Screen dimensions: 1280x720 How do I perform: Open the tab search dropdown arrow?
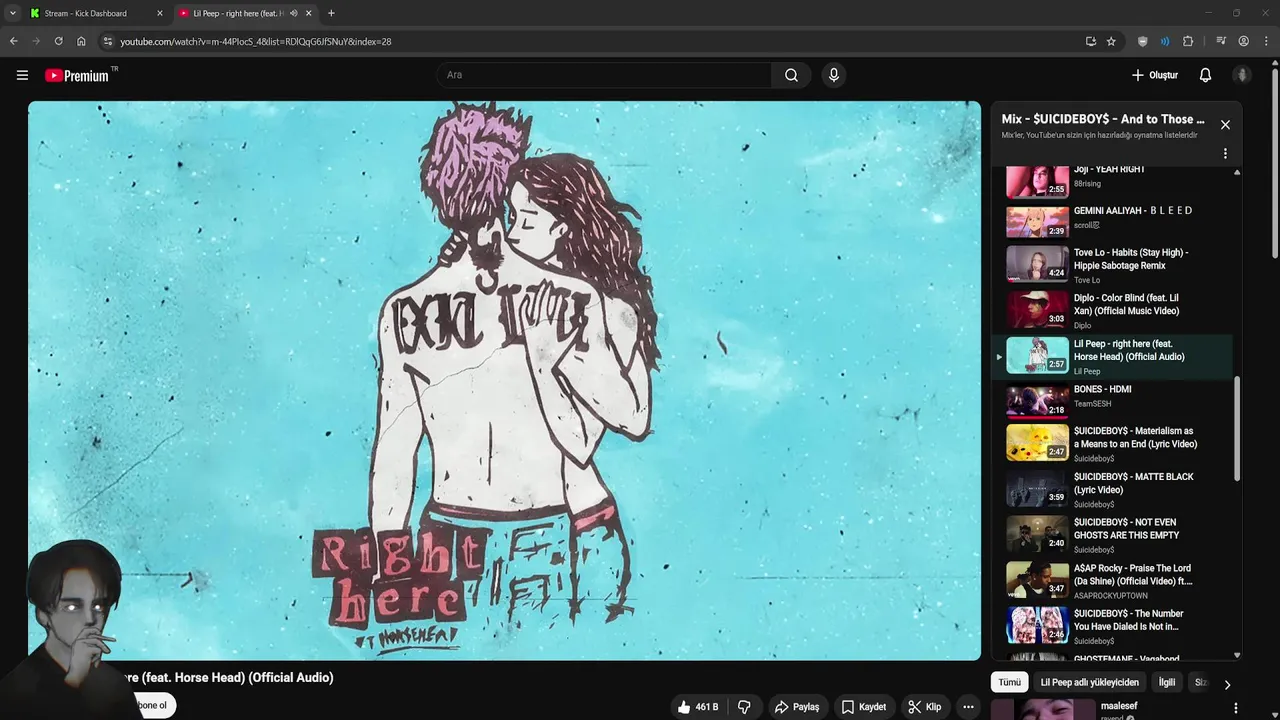(12, 13)
